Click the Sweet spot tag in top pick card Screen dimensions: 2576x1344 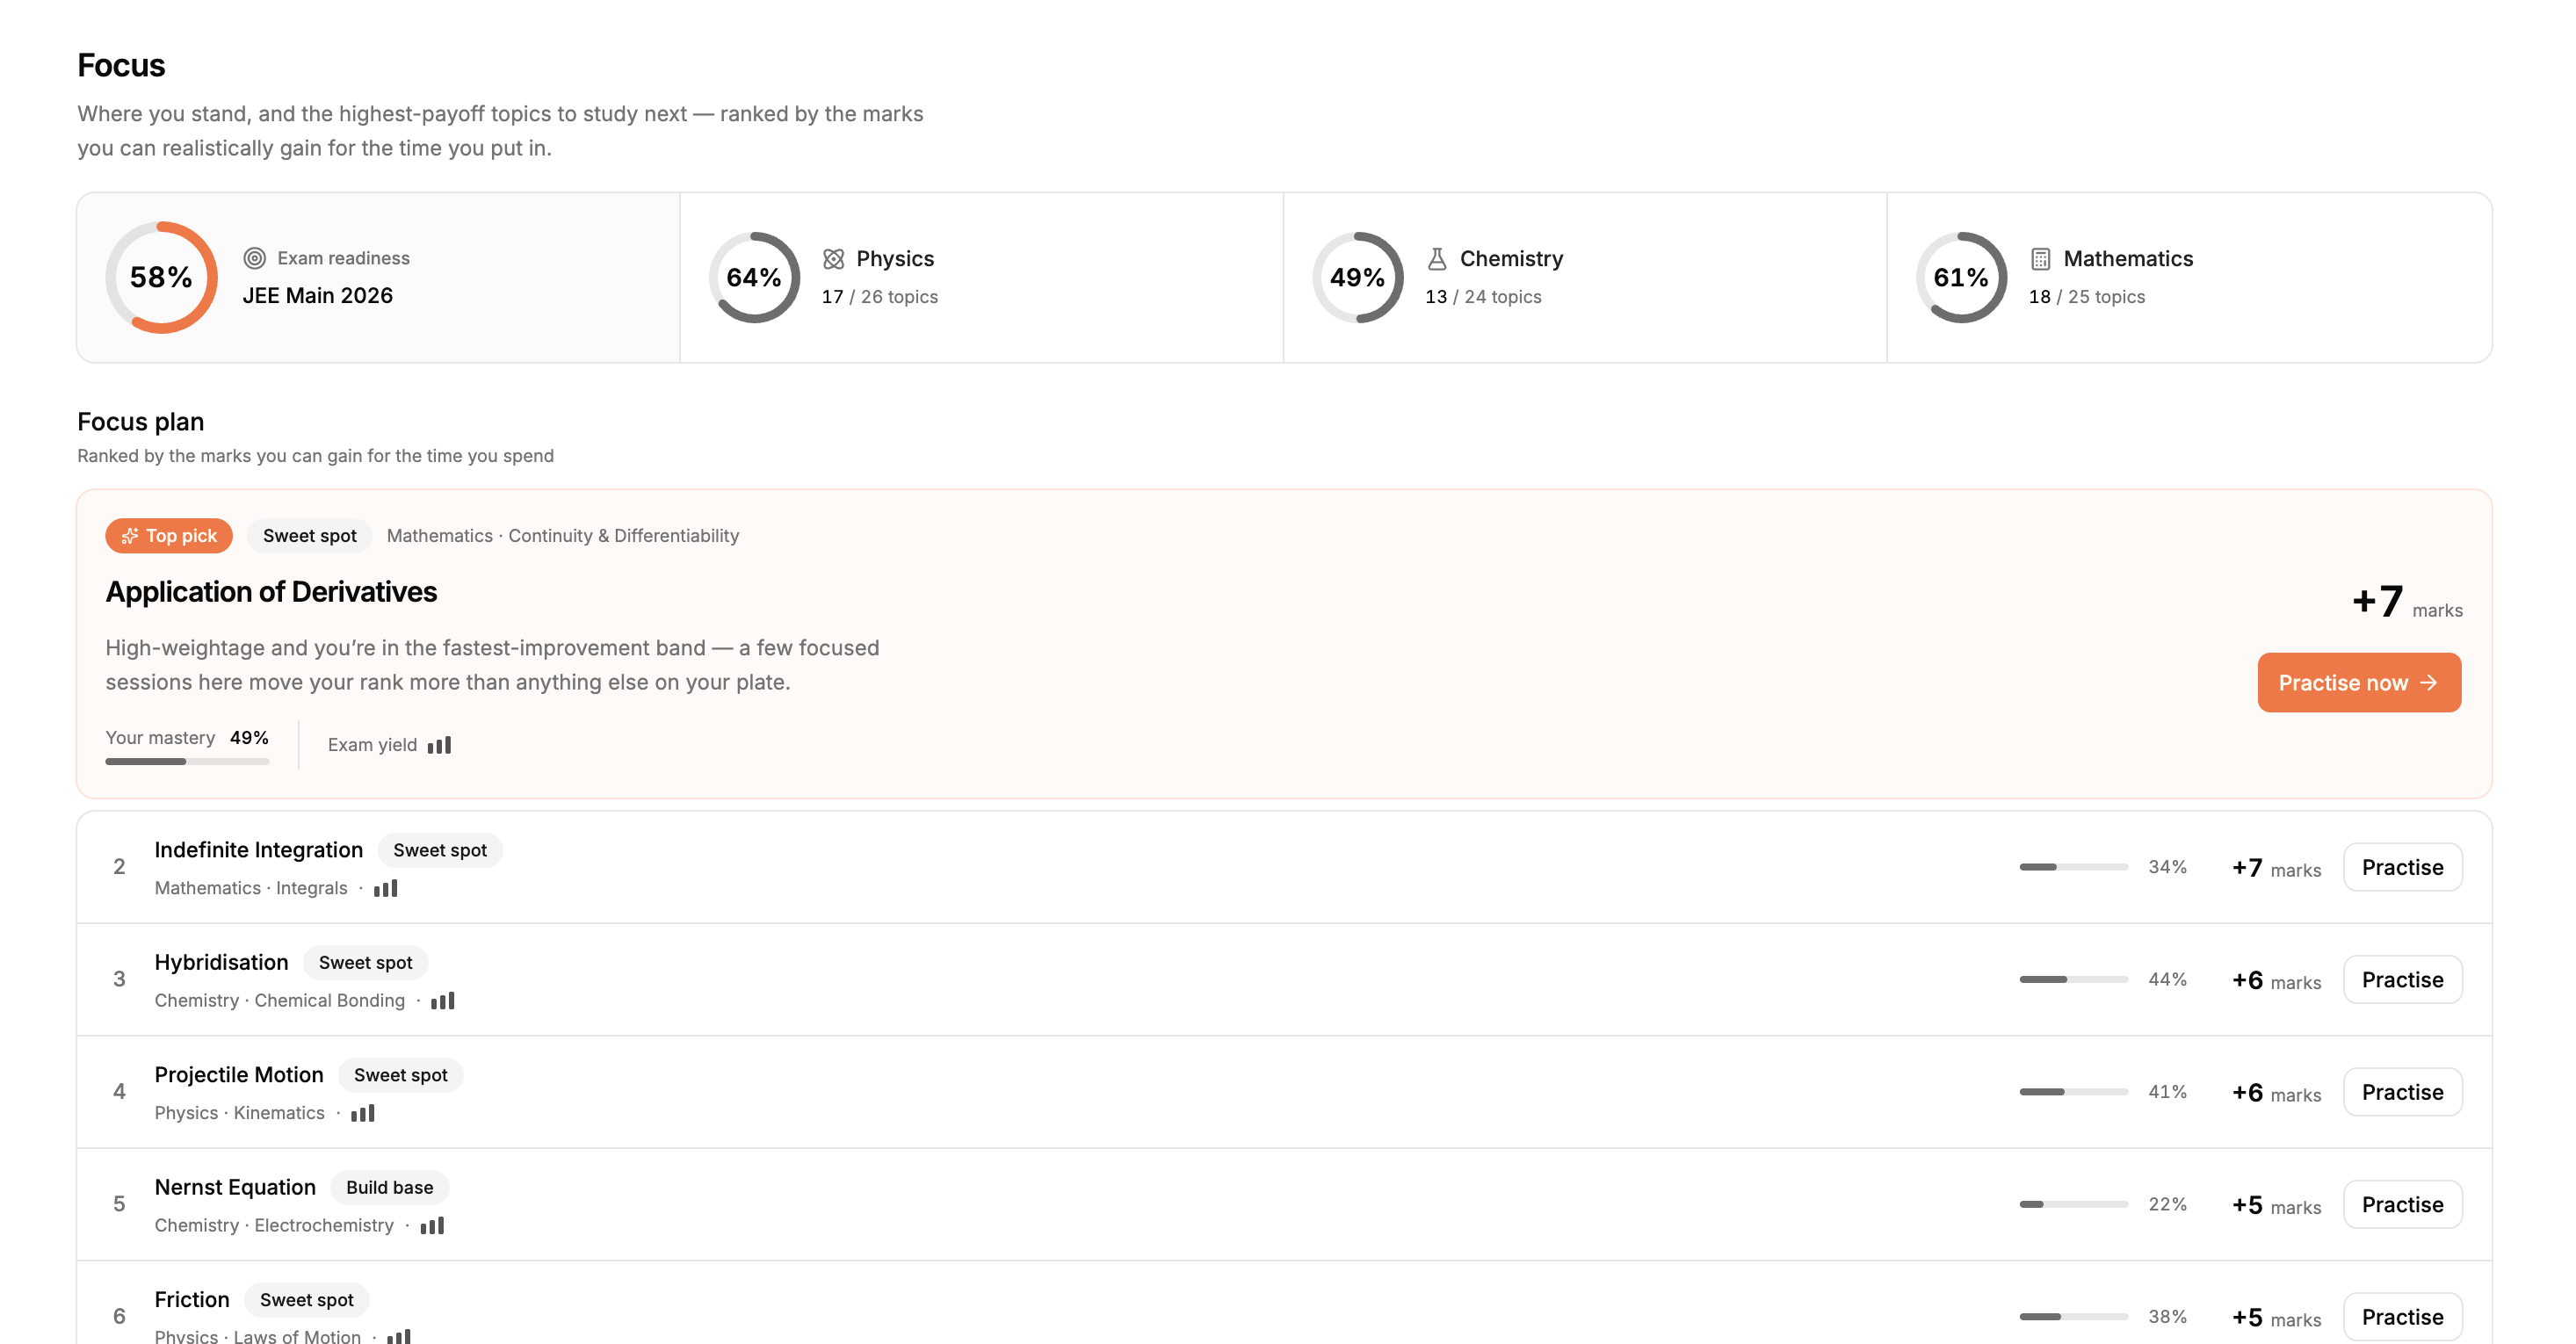click(310, 536)
